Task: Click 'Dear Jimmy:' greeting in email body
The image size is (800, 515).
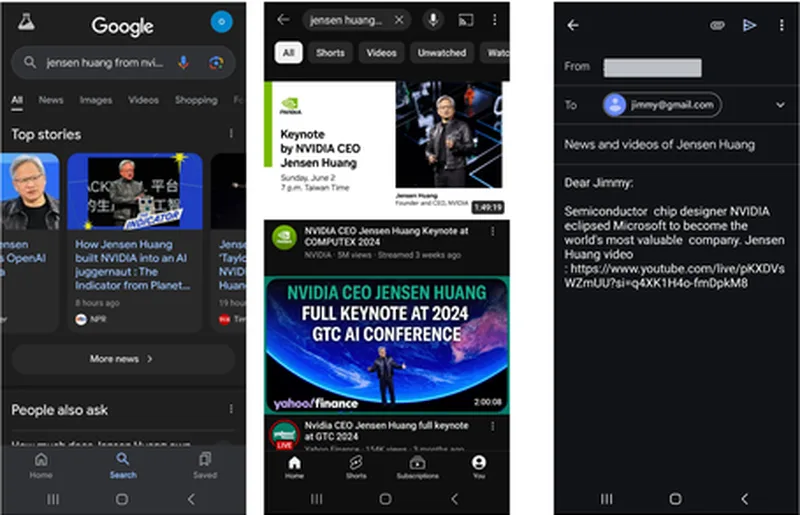Action: point(599,183)
